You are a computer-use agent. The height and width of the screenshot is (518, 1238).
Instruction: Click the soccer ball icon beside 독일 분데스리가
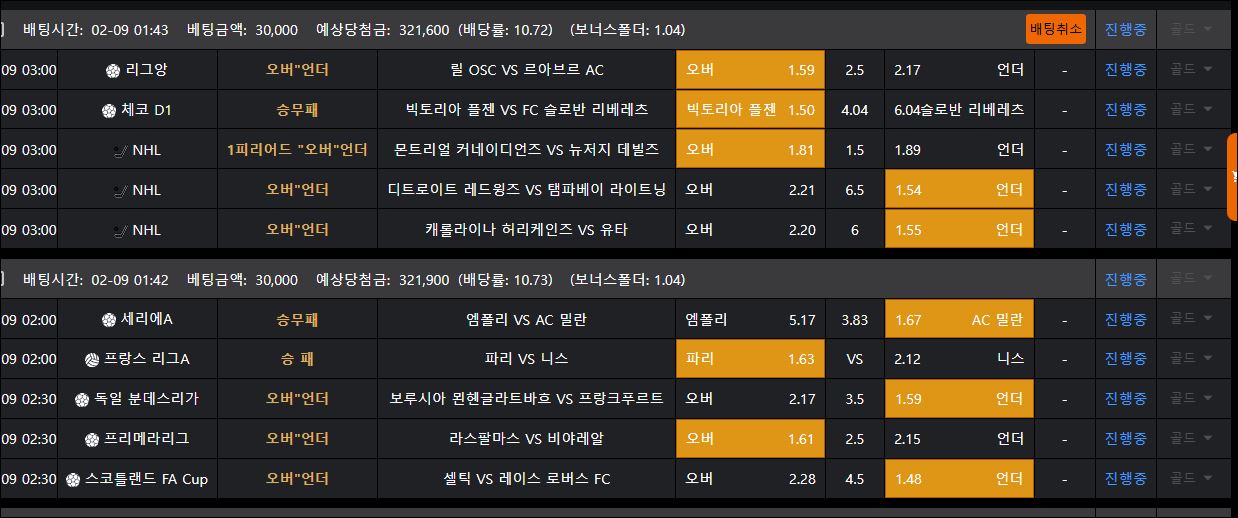click(83, 399)
